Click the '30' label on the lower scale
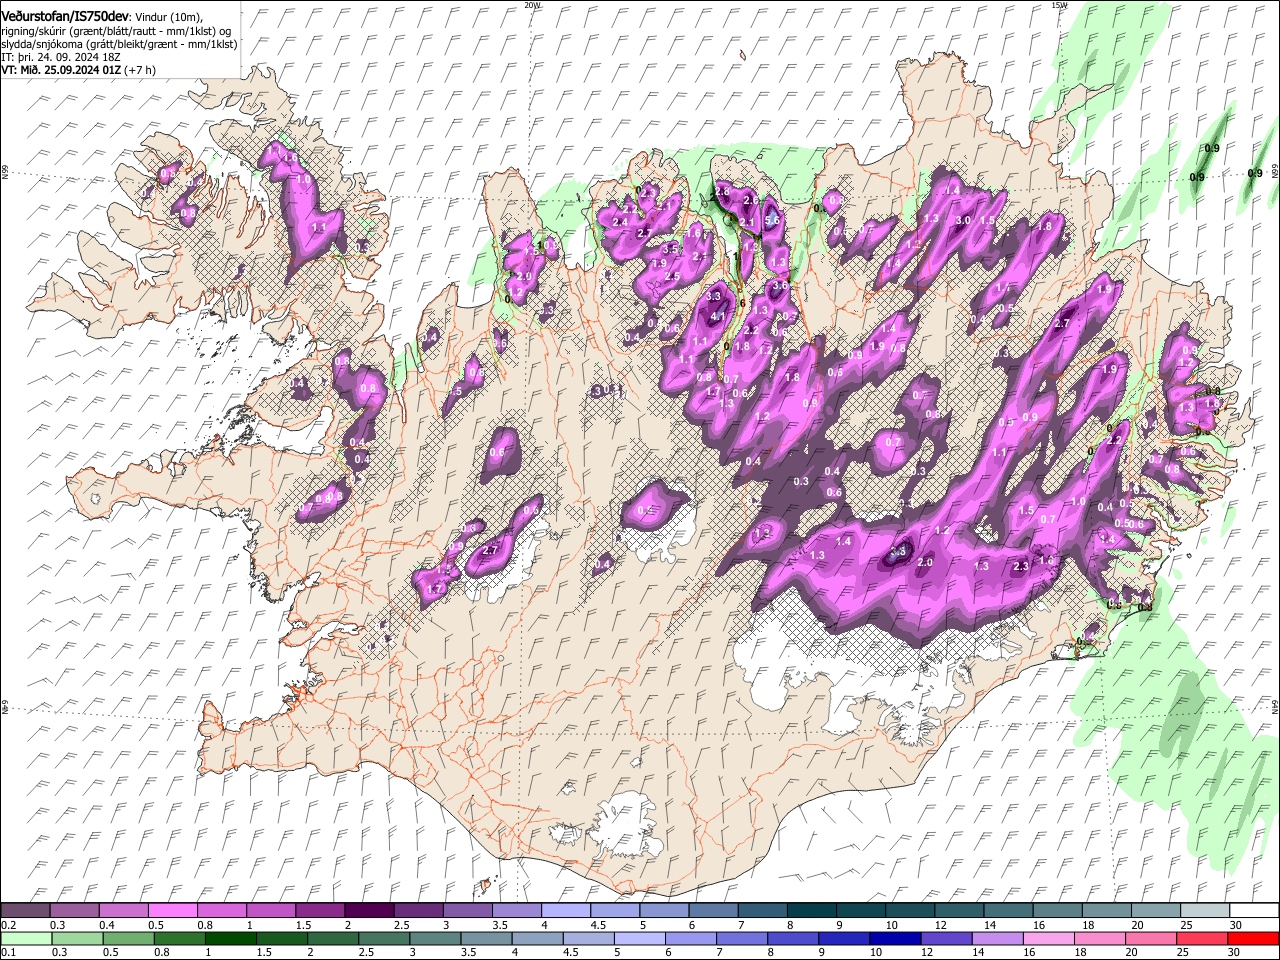Image resolution: width=1280 pixels, height=960 pixels. click(x=1236, y=952)
